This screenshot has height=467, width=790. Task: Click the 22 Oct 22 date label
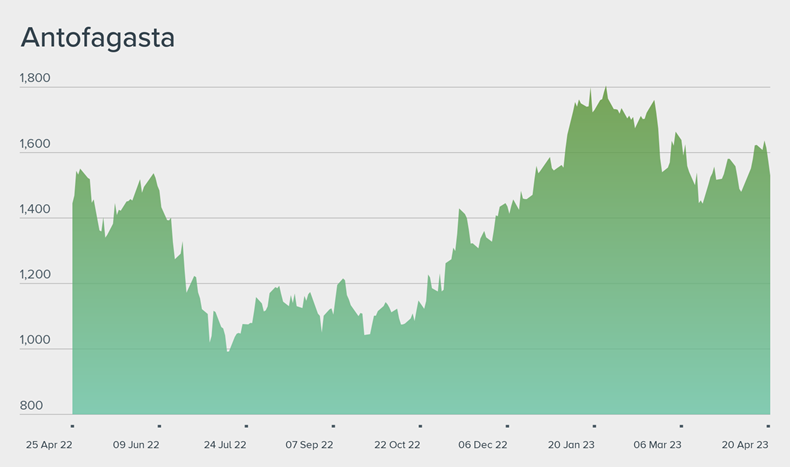397,444
